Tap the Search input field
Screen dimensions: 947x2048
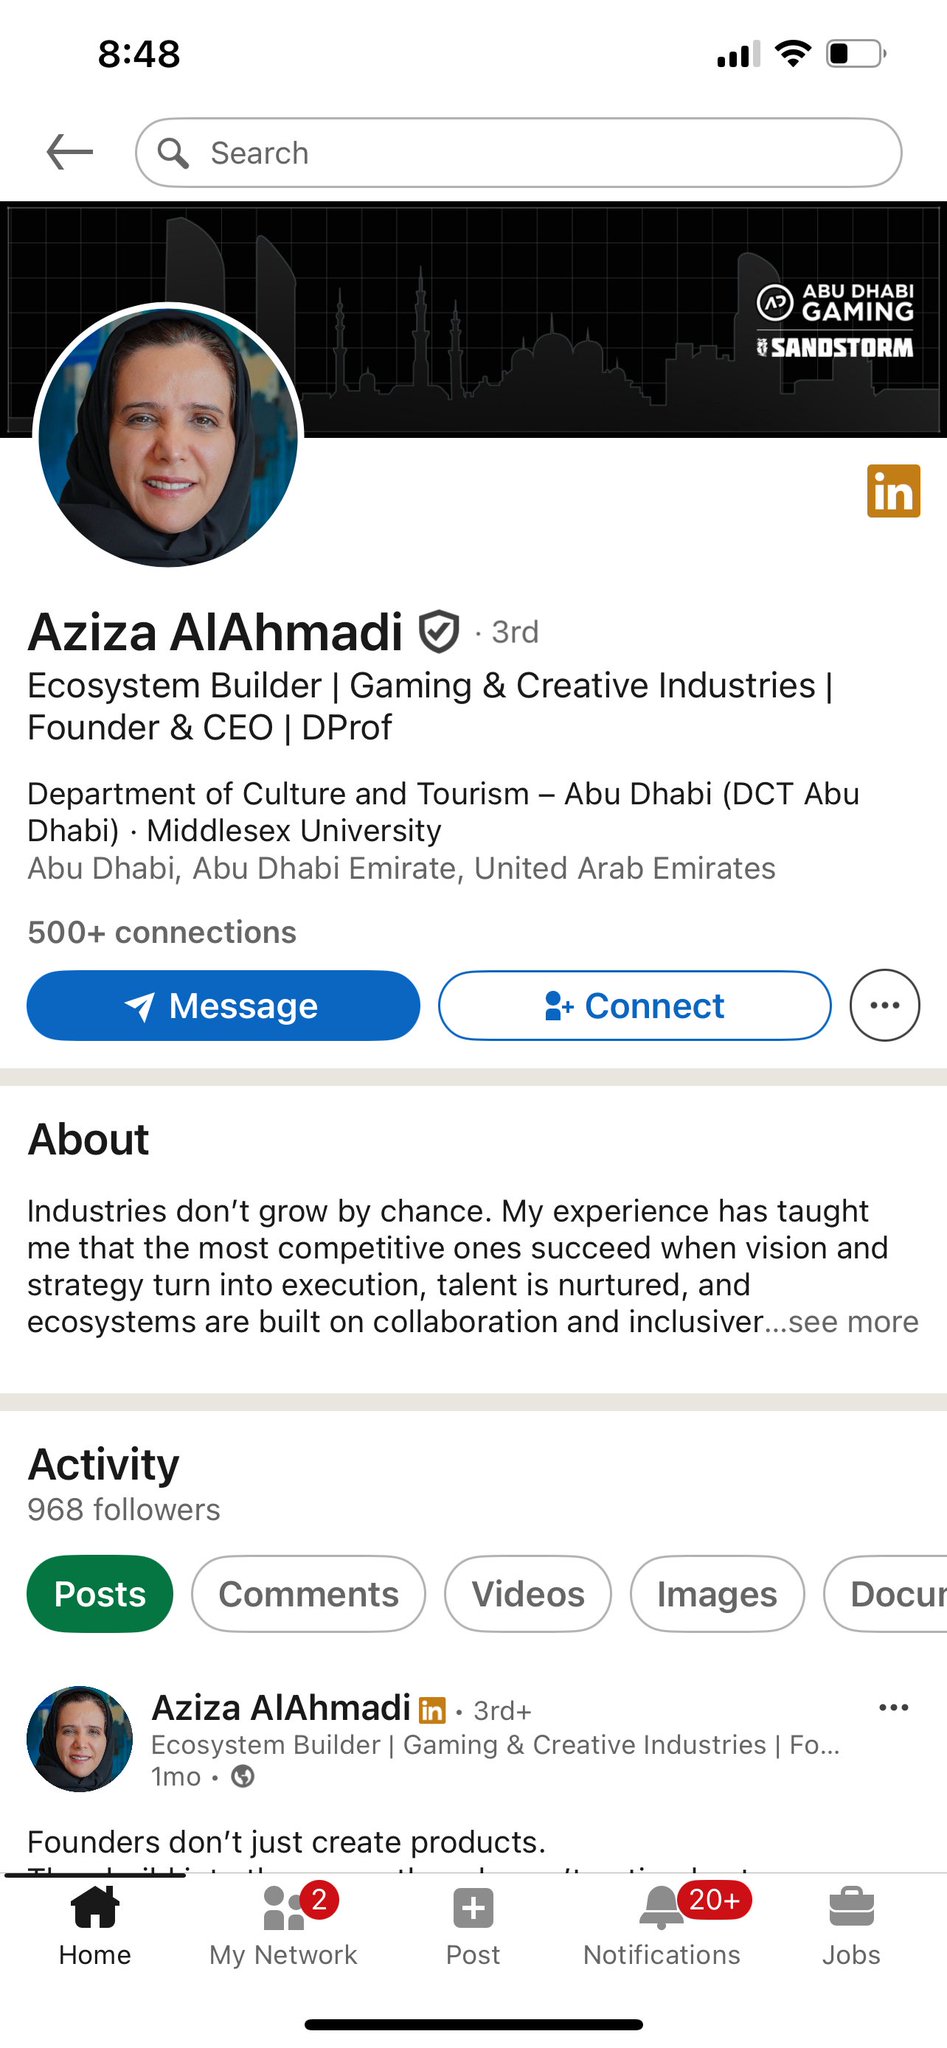point(540,153)
